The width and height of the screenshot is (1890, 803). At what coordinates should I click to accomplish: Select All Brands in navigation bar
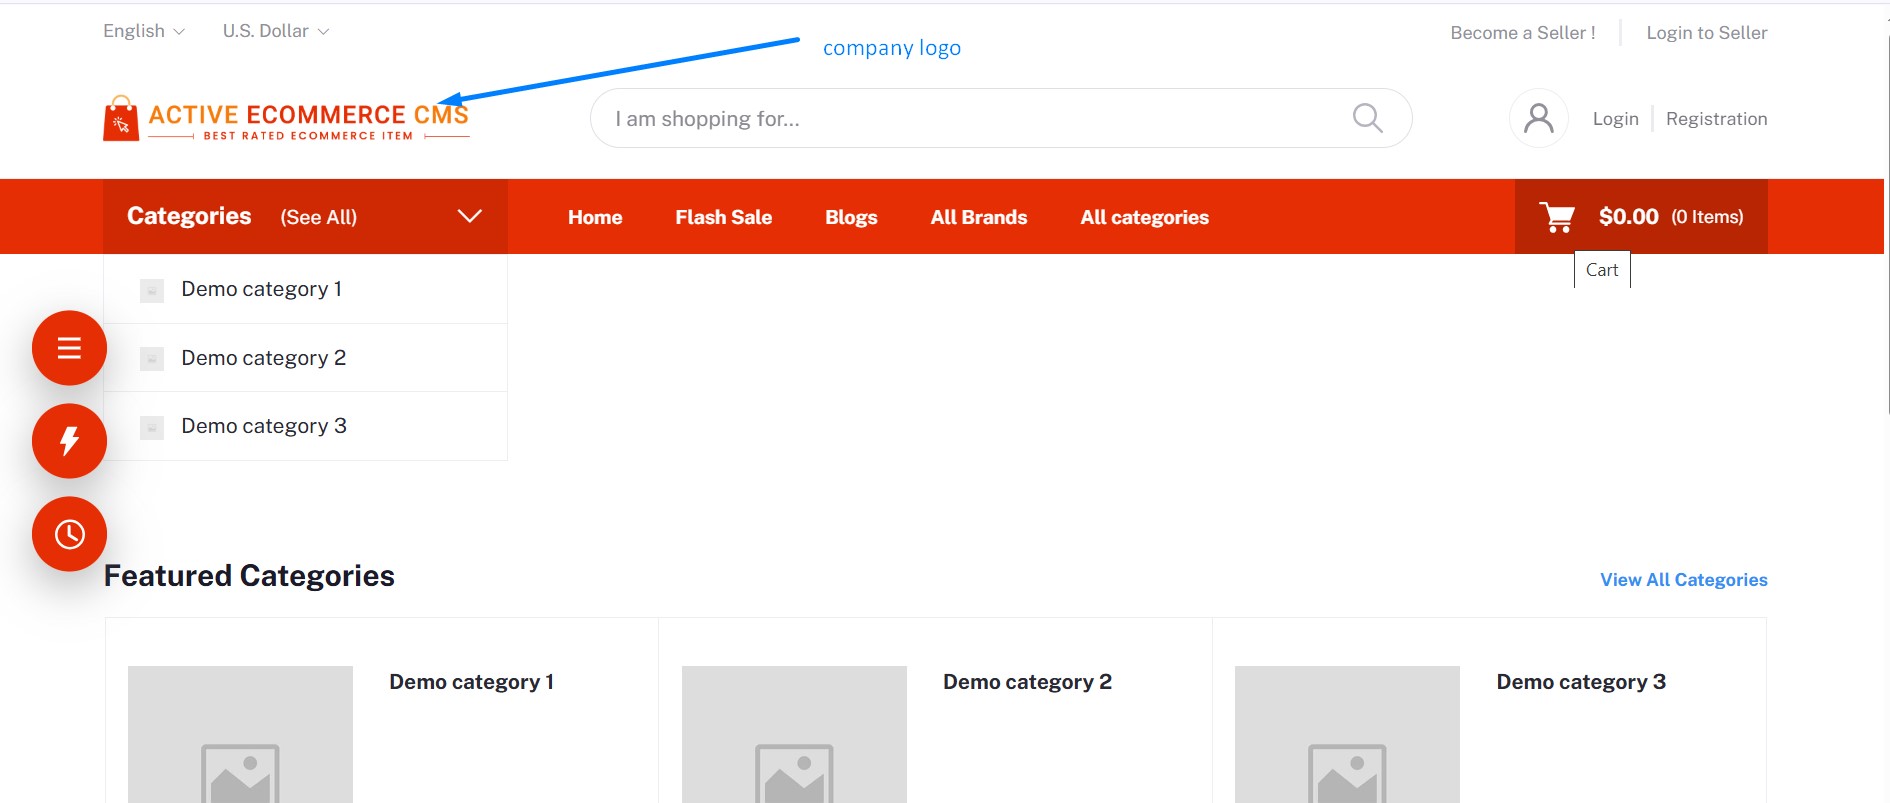(x=978, y=217)
